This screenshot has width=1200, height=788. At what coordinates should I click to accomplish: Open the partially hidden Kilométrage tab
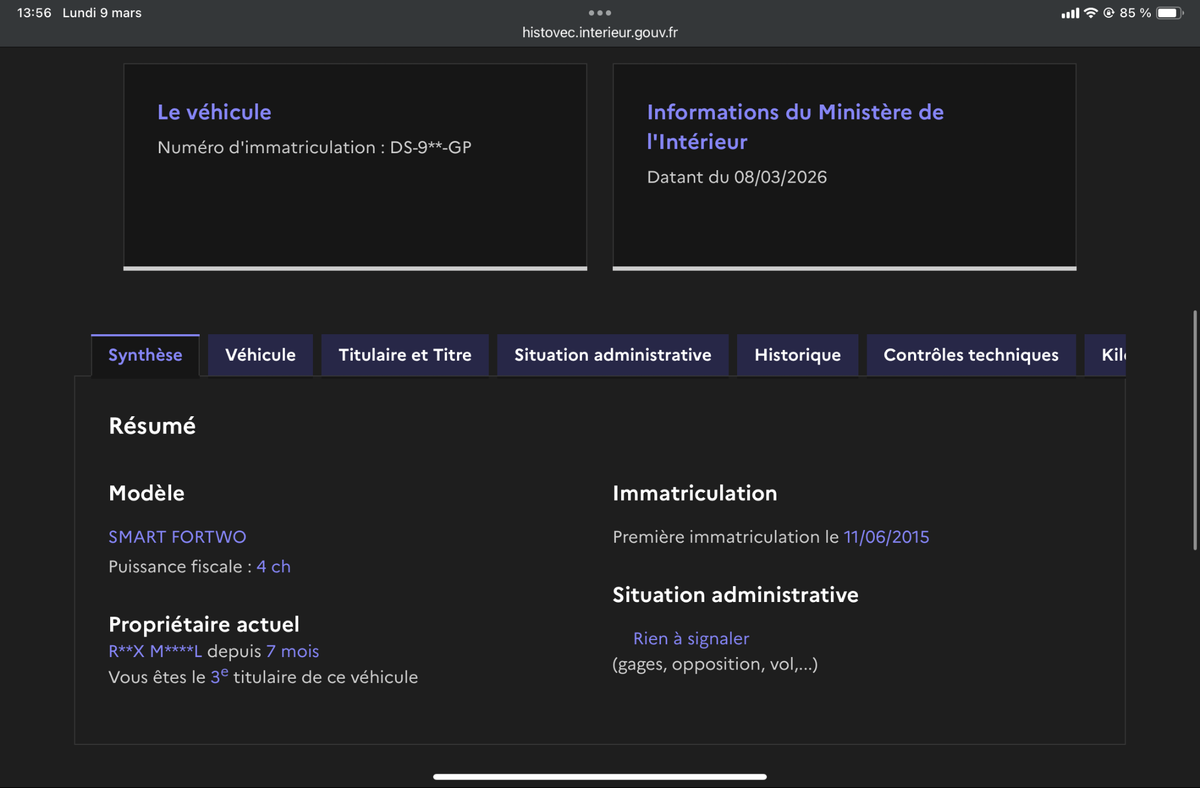coord(1112,355)
